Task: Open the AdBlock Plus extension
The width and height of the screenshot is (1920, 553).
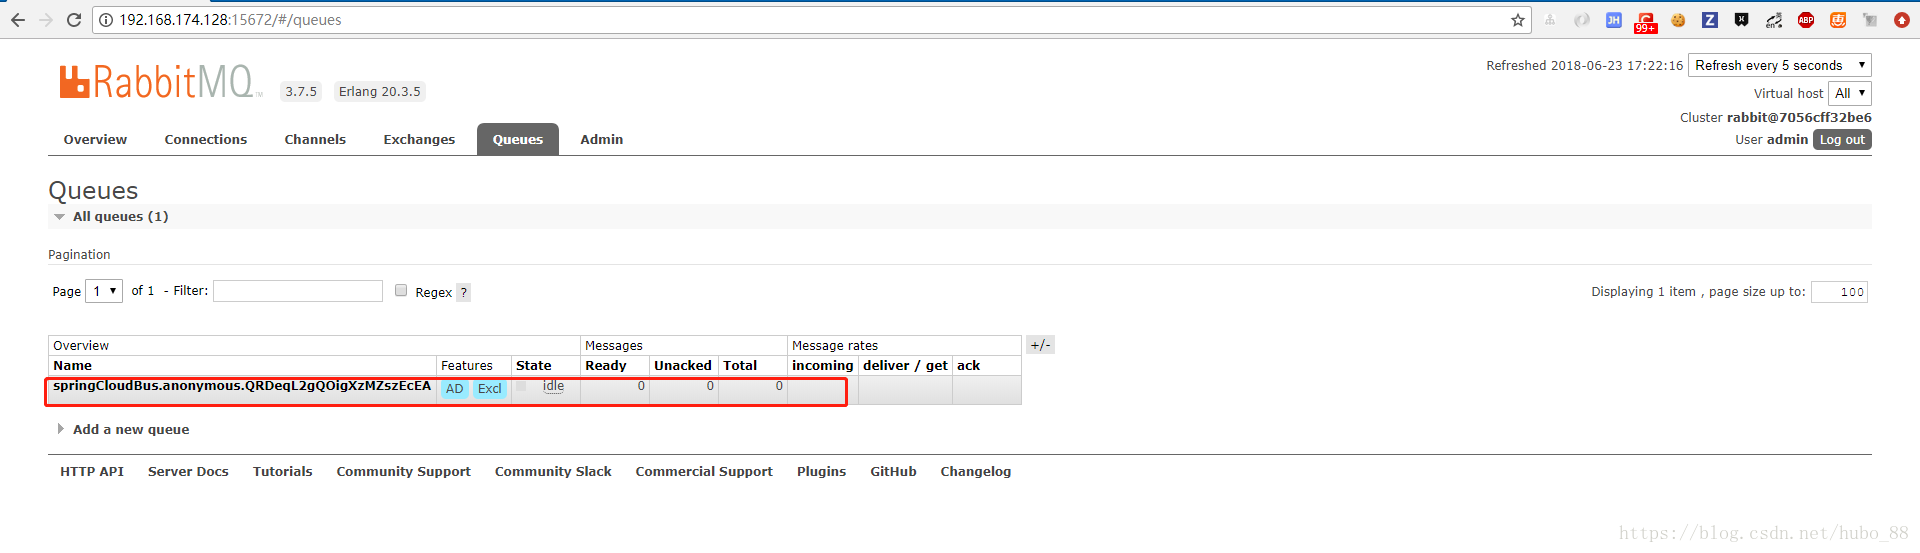Action: 1805,20
